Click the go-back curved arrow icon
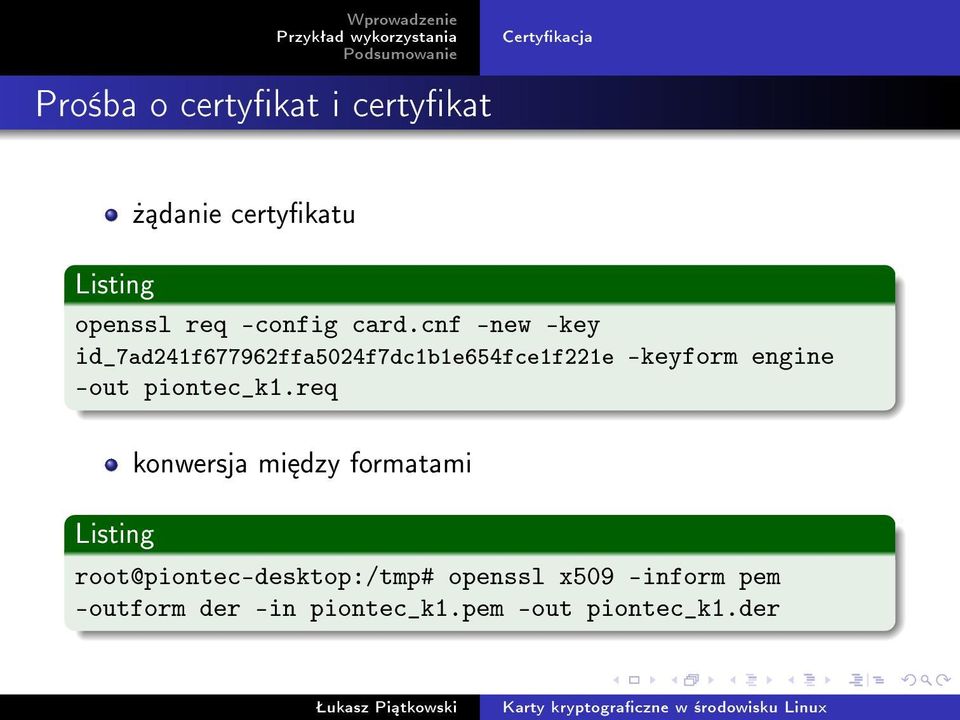This screenshot has height=720, width=960. coord(909,680)
